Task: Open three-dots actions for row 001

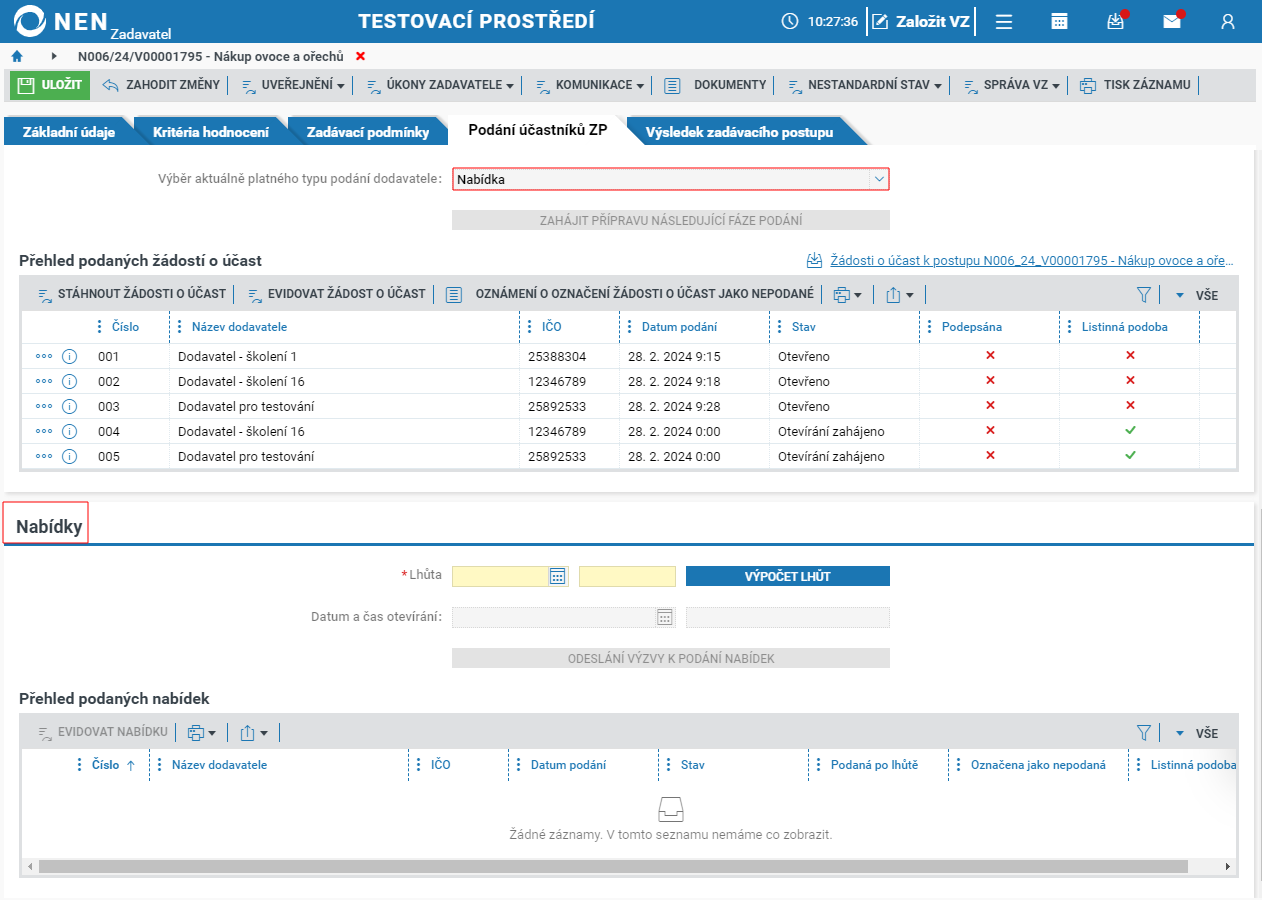Action: 43,356
